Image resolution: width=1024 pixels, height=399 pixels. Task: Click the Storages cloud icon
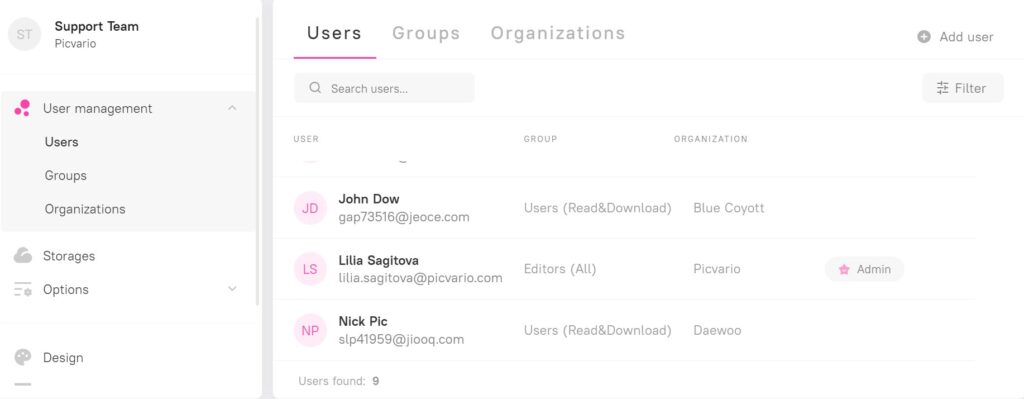(23, 256)
